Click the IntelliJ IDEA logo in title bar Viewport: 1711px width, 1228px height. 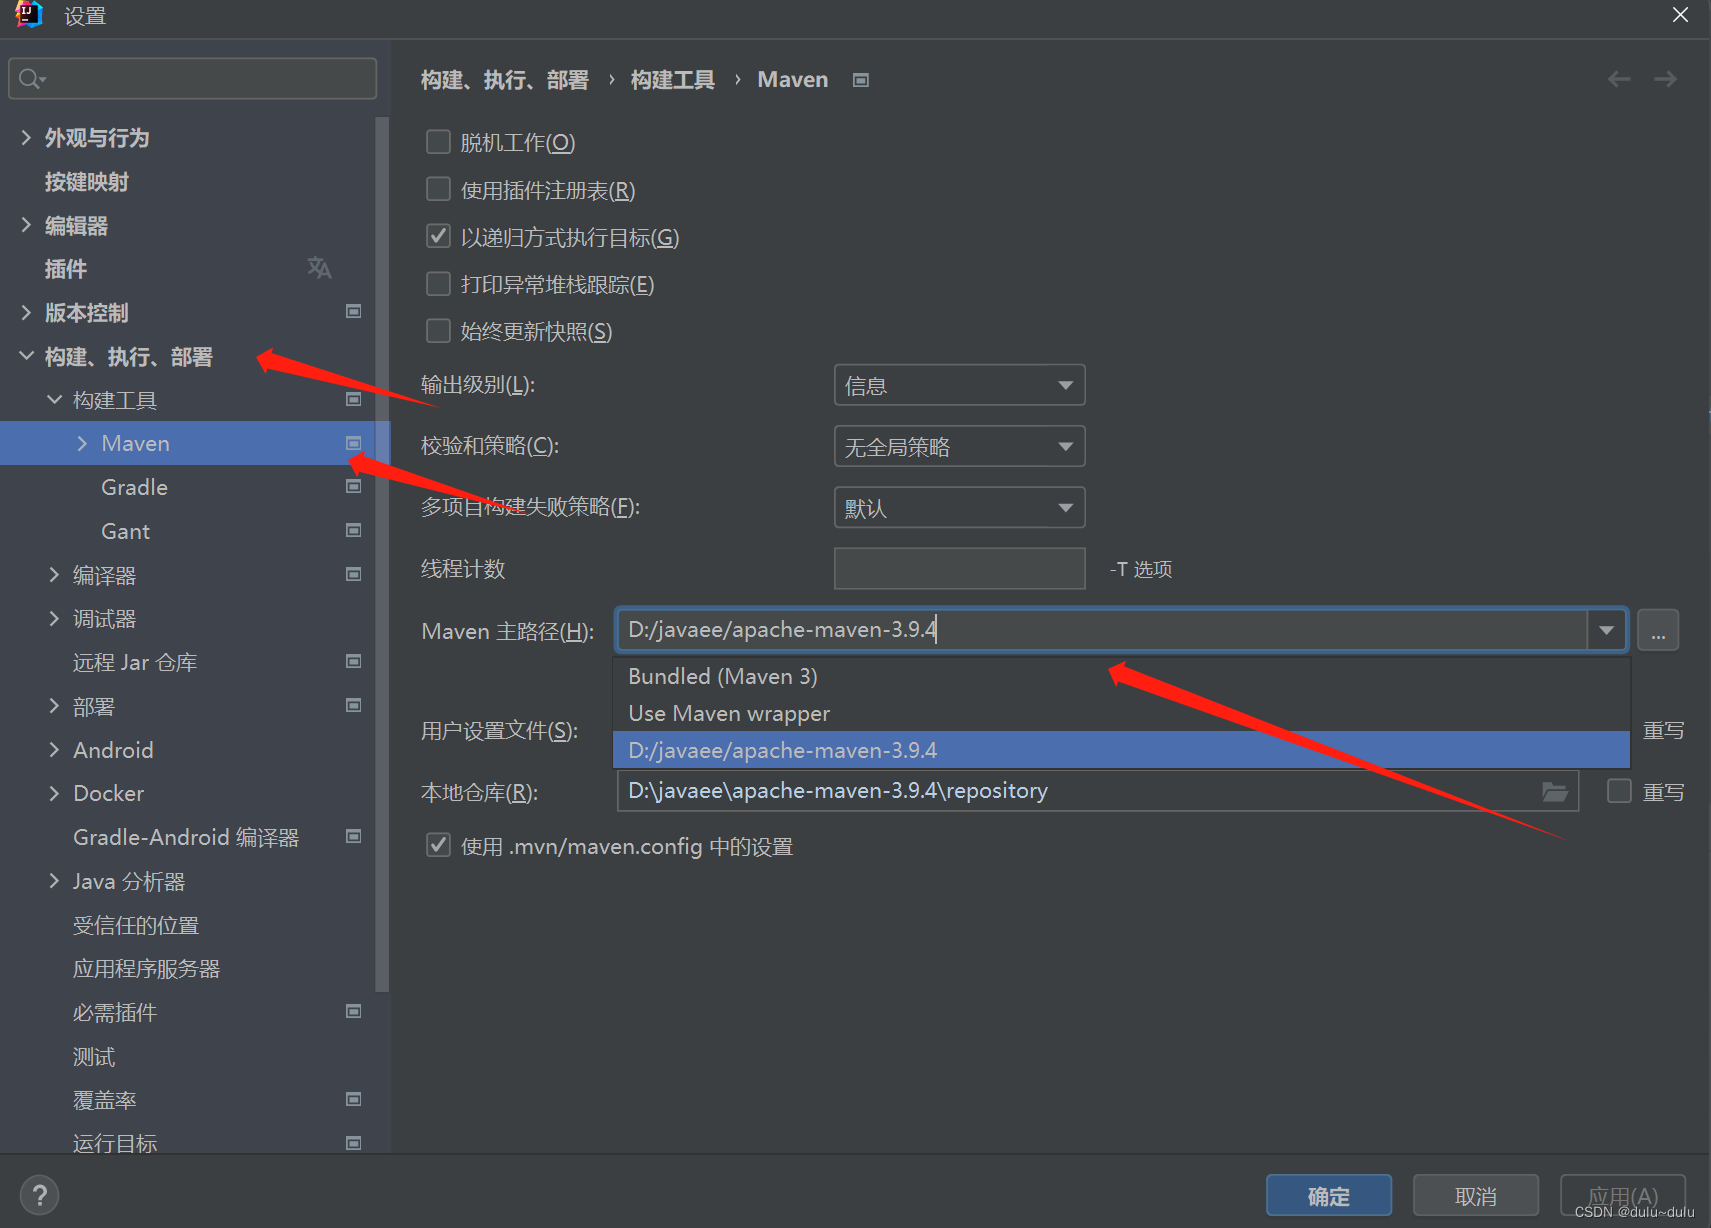(x=29, y=15)
